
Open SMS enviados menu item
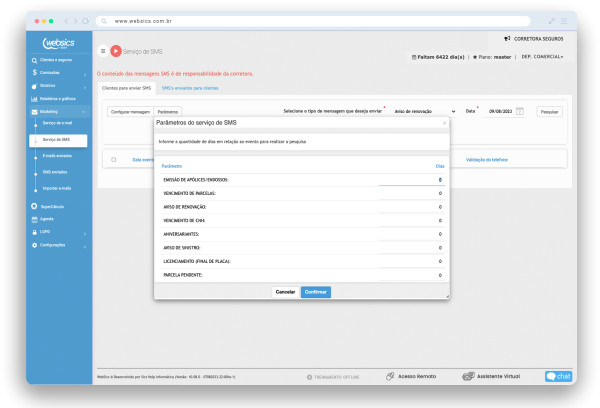point(55,172)
